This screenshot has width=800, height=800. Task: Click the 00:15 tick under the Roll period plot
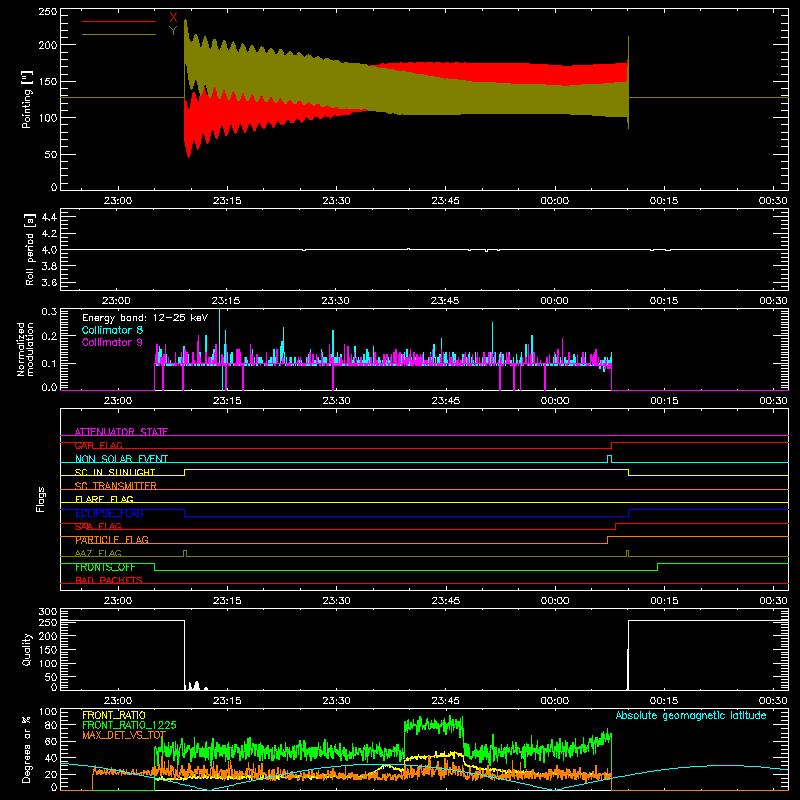tap(664, 301)
